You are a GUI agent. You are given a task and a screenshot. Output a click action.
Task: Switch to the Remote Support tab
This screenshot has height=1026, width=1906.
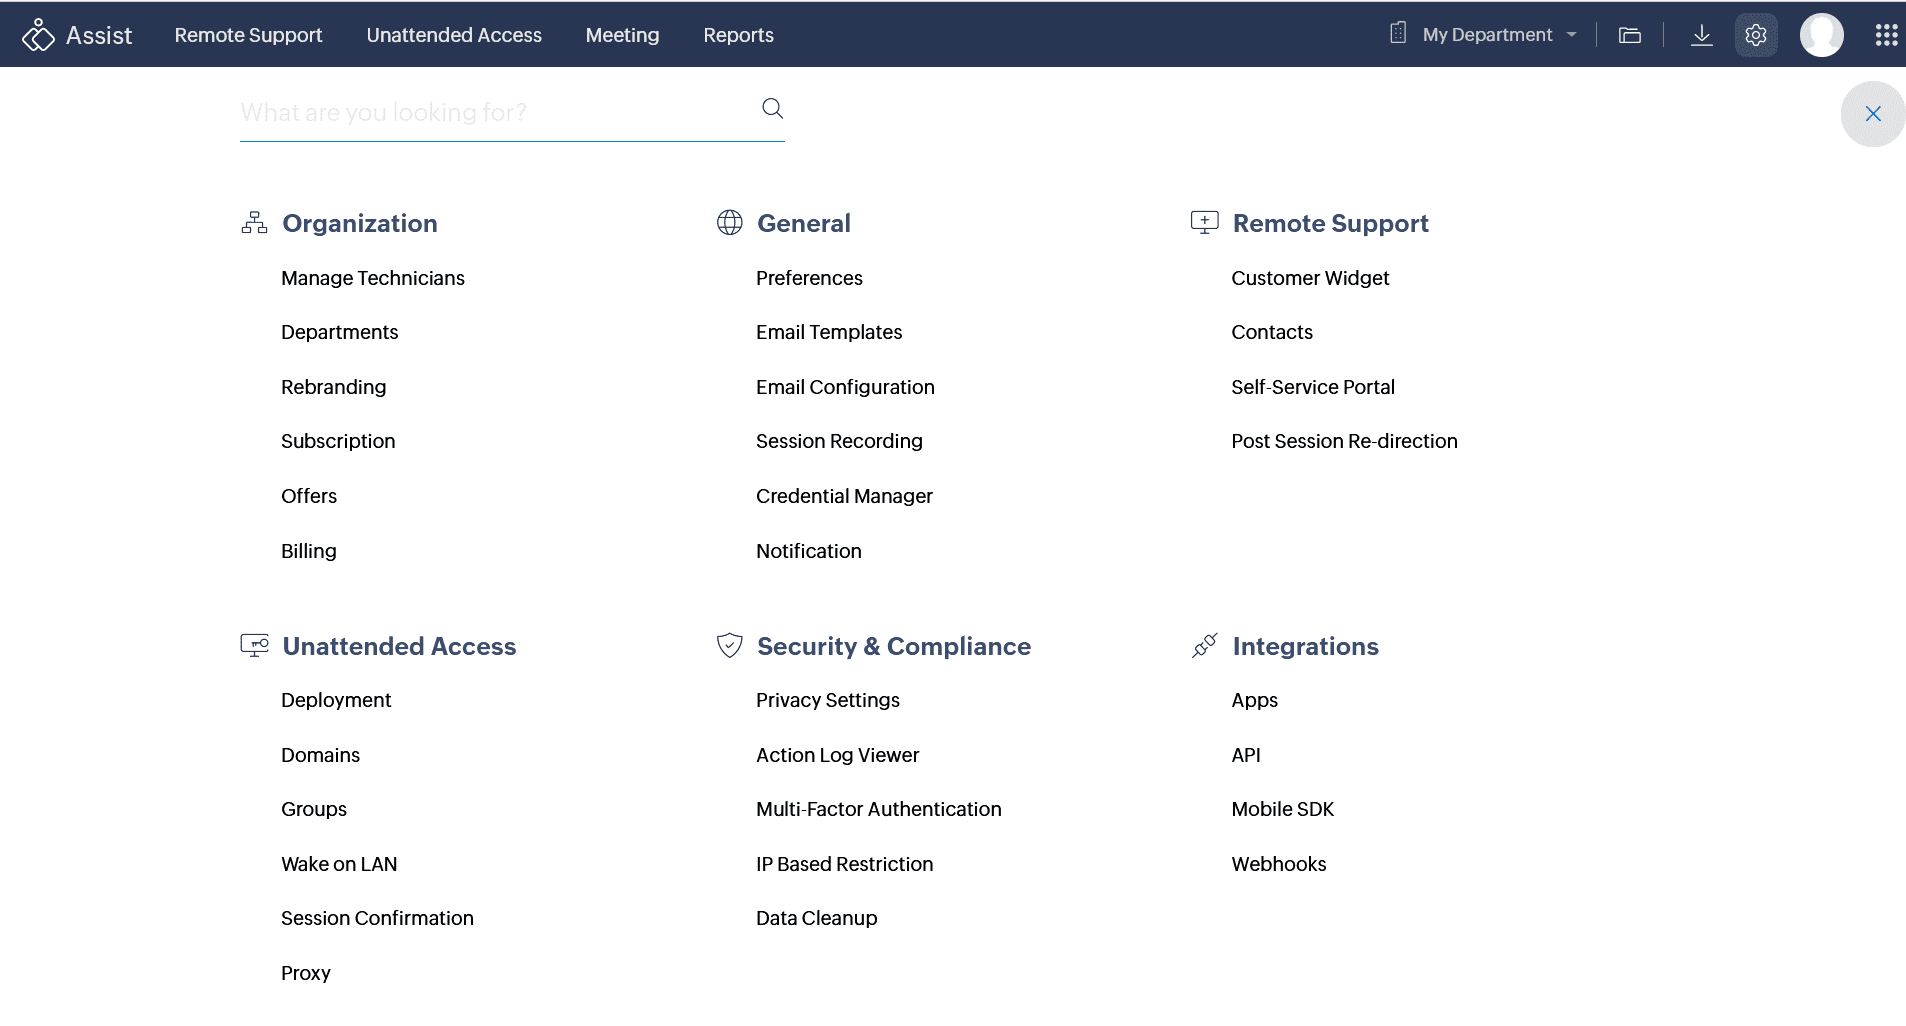coord(248,35)
